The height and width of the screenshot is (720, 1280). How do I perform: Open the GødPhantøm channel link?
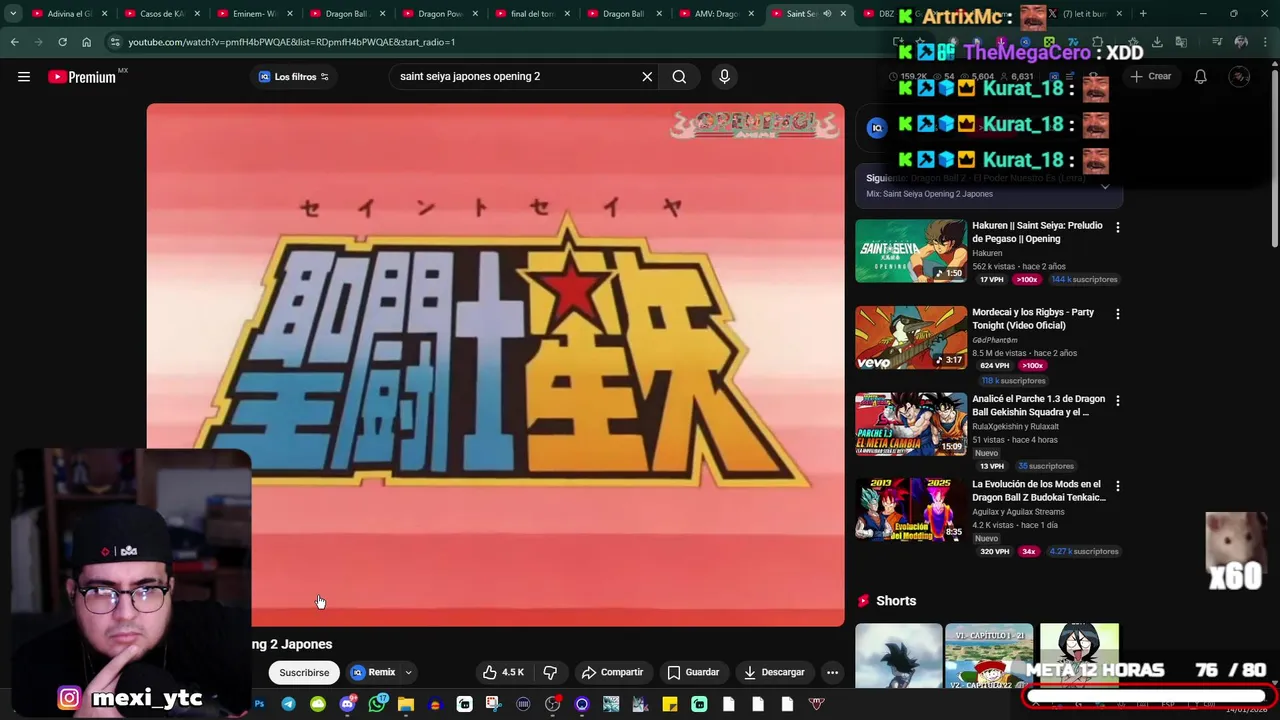[994, 340]
